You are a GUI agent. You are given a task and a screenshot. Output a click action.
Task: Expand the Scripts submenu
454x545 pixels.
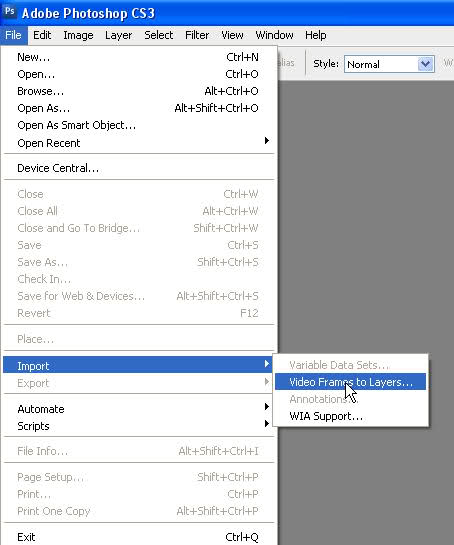click(138, 426)
